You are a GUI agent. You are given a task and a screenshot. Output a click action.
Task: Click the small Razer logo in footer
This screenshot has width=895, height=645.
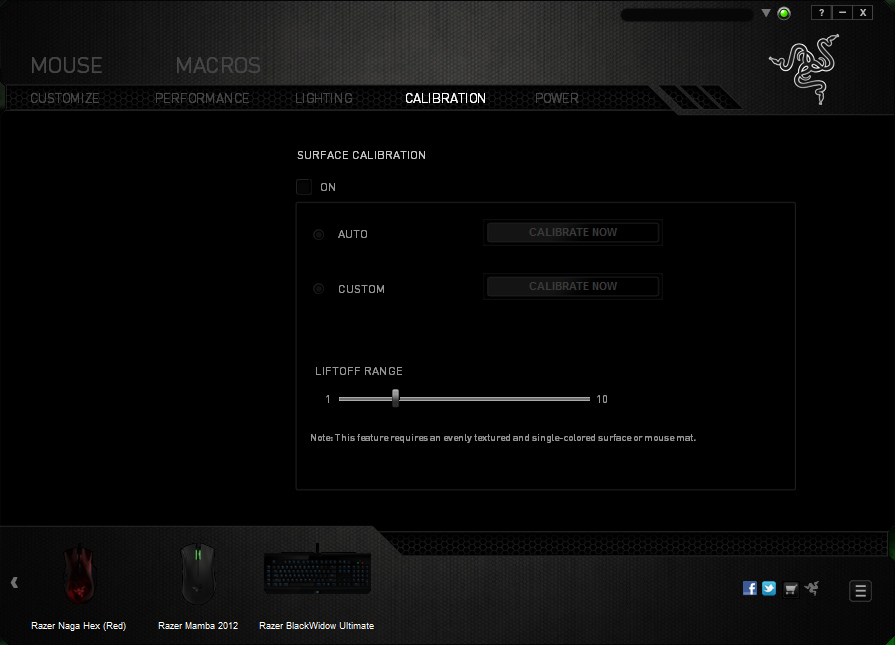811,588
